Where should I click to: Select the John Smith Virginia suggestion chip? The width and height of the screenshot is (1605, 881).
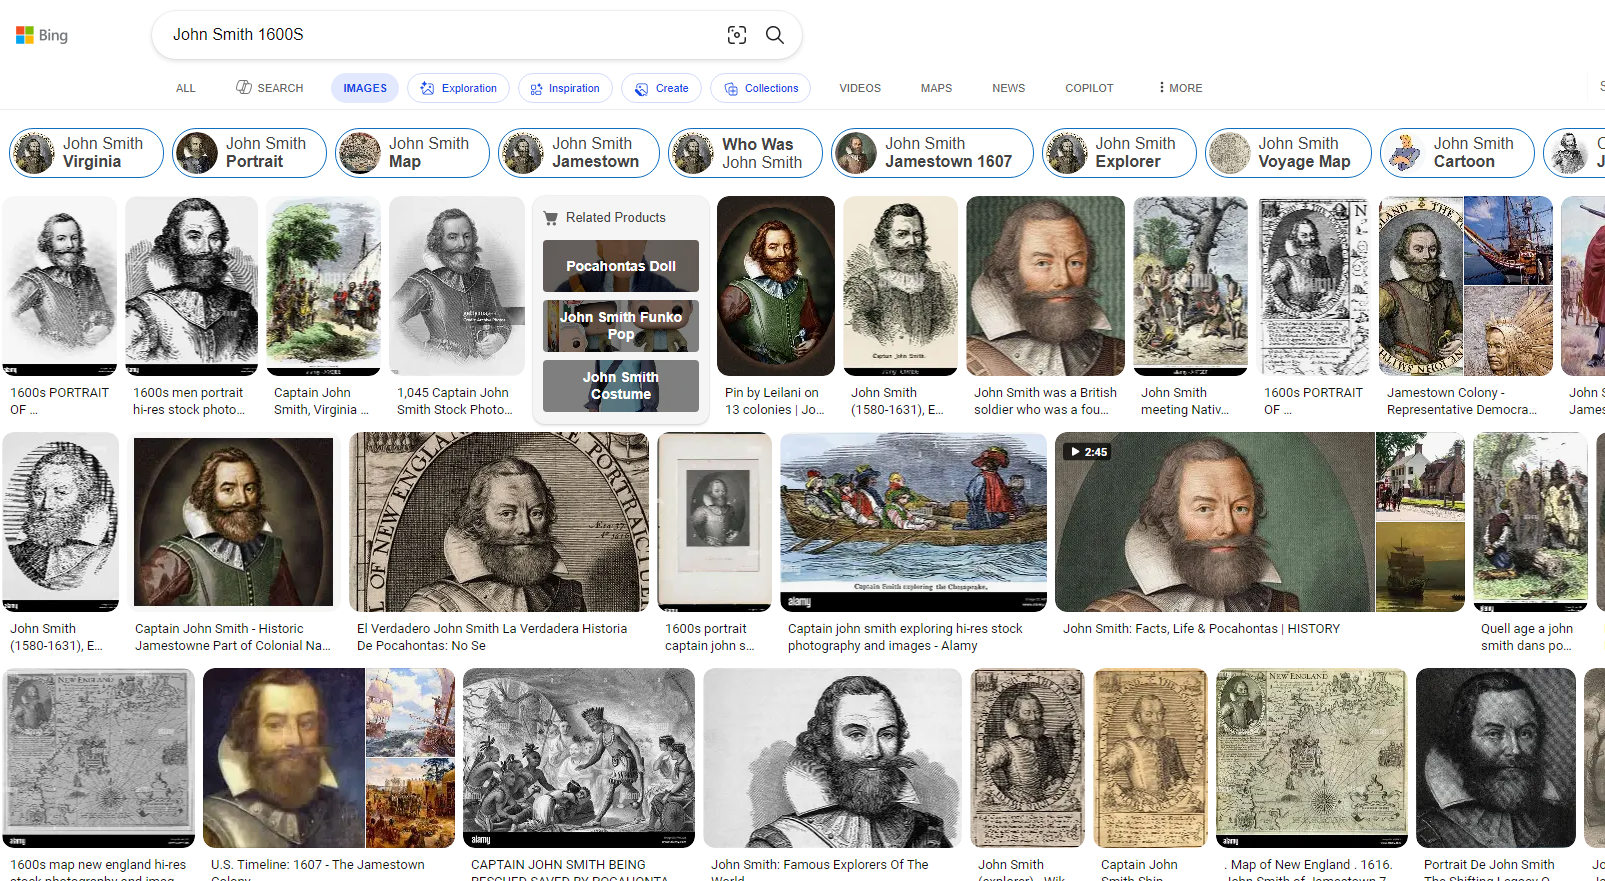[87, 153]
